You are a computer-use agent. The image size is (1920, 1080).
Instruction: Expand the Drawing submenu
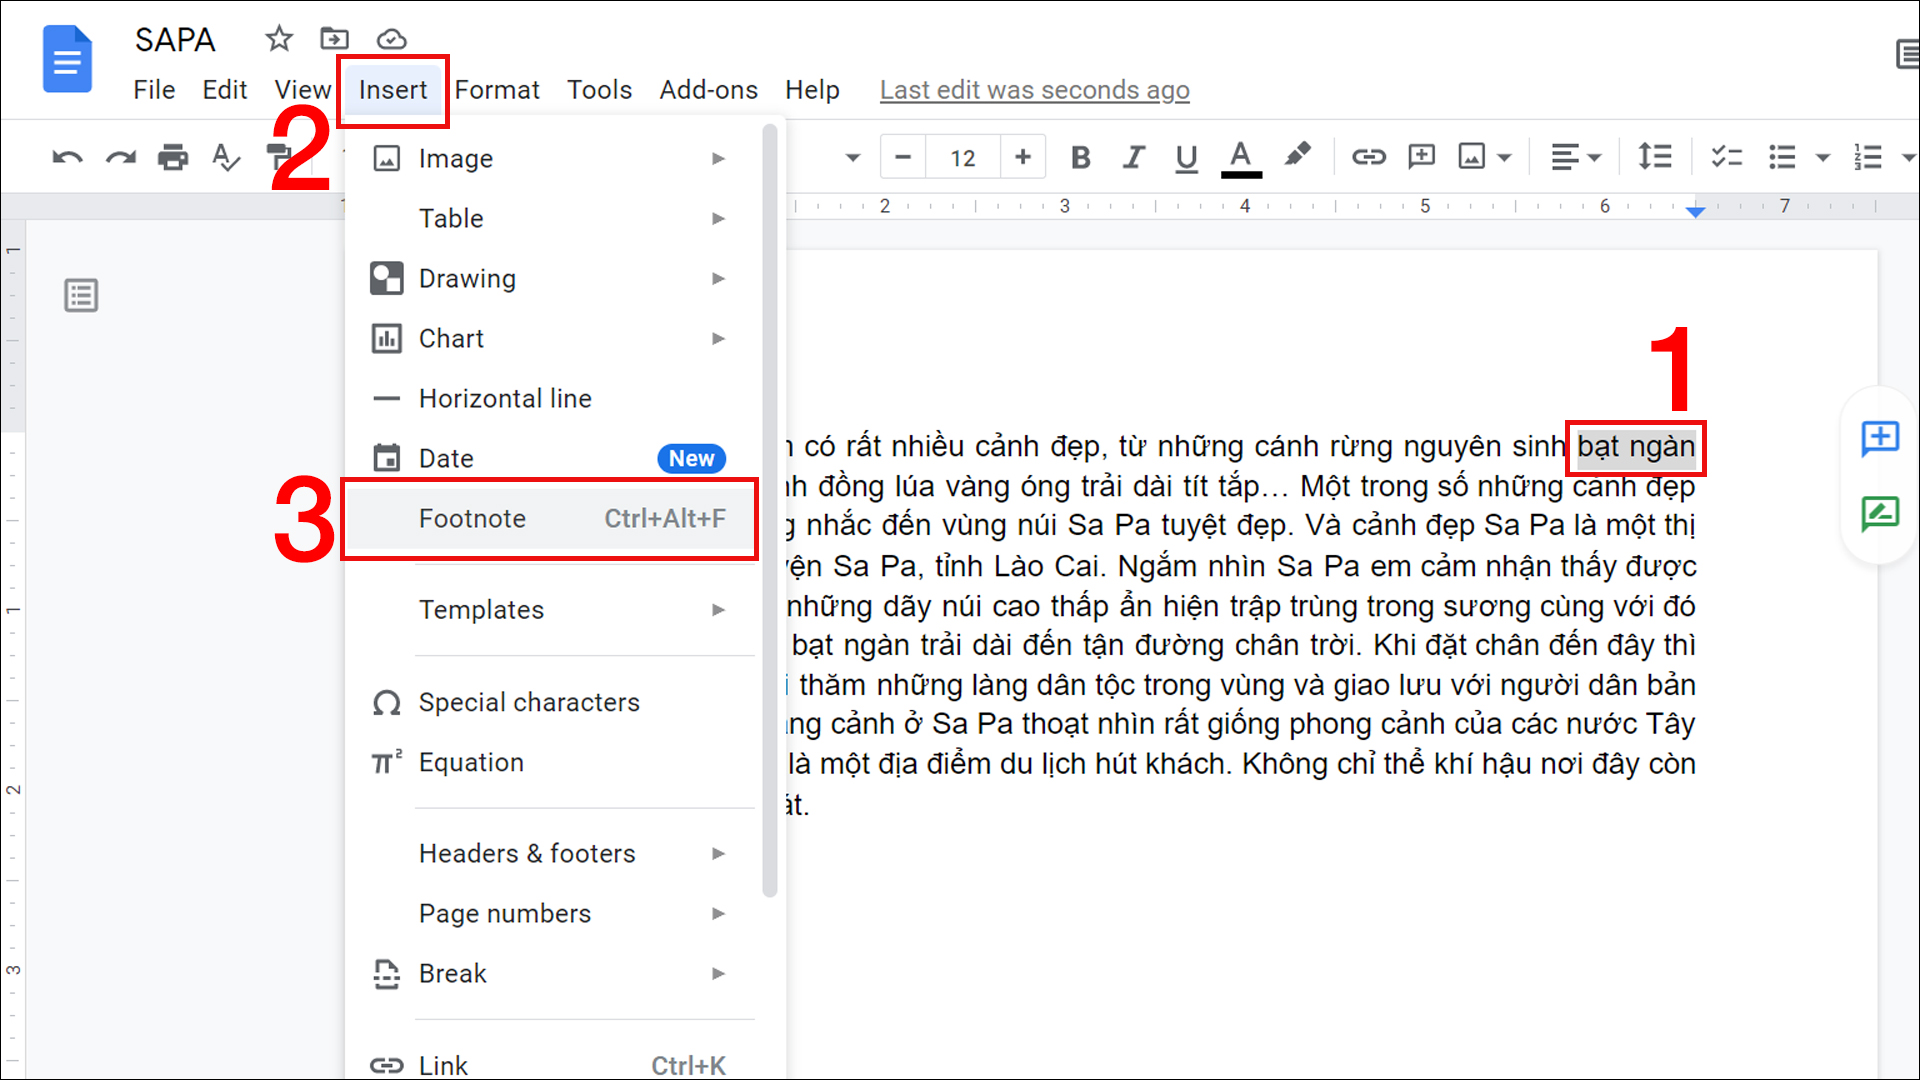(719, 278)
